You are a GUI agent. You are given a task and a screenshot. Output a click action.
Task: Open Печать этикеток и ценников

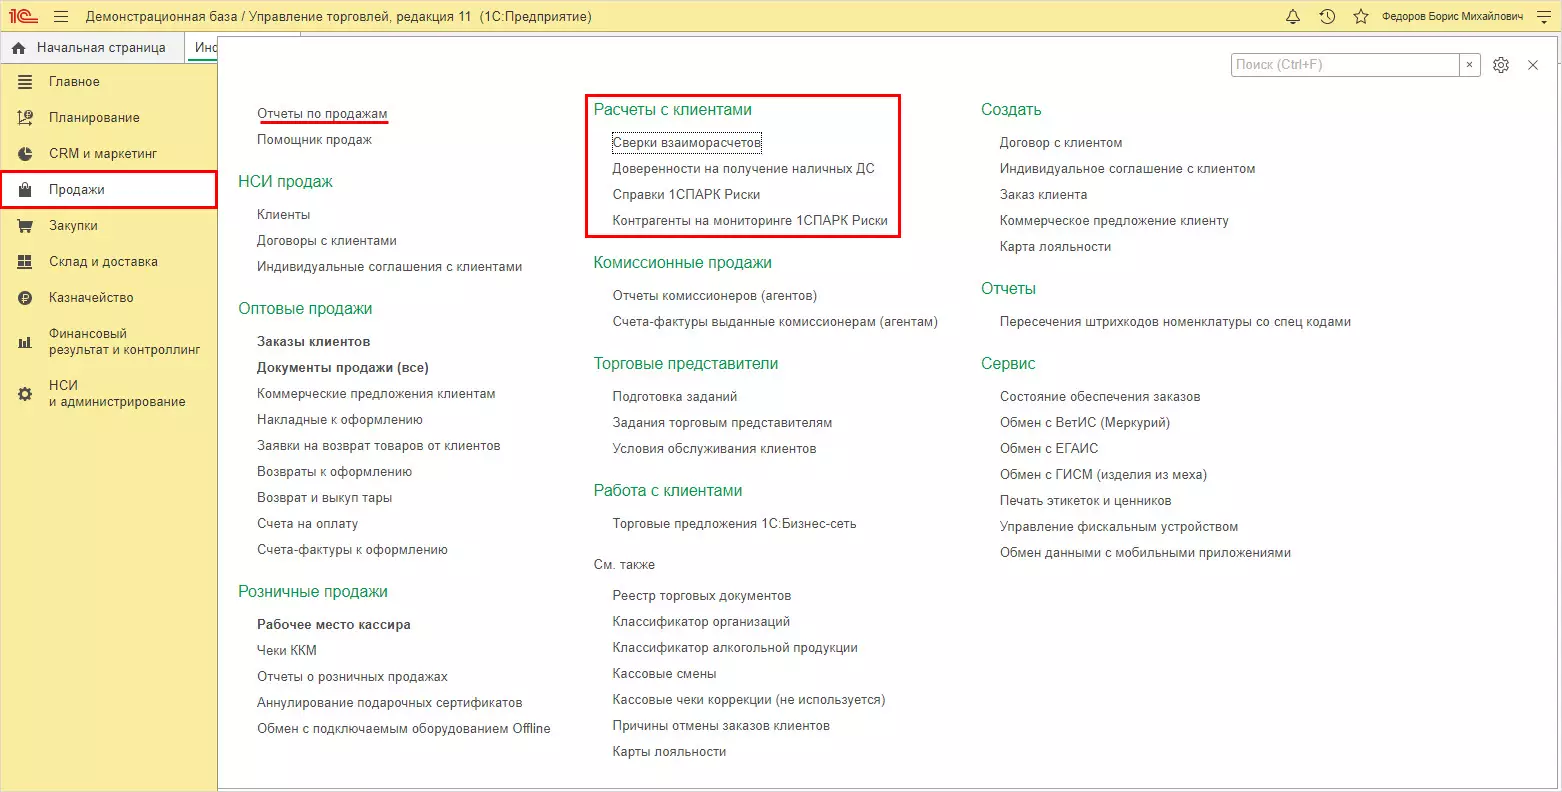point(1086,501)
